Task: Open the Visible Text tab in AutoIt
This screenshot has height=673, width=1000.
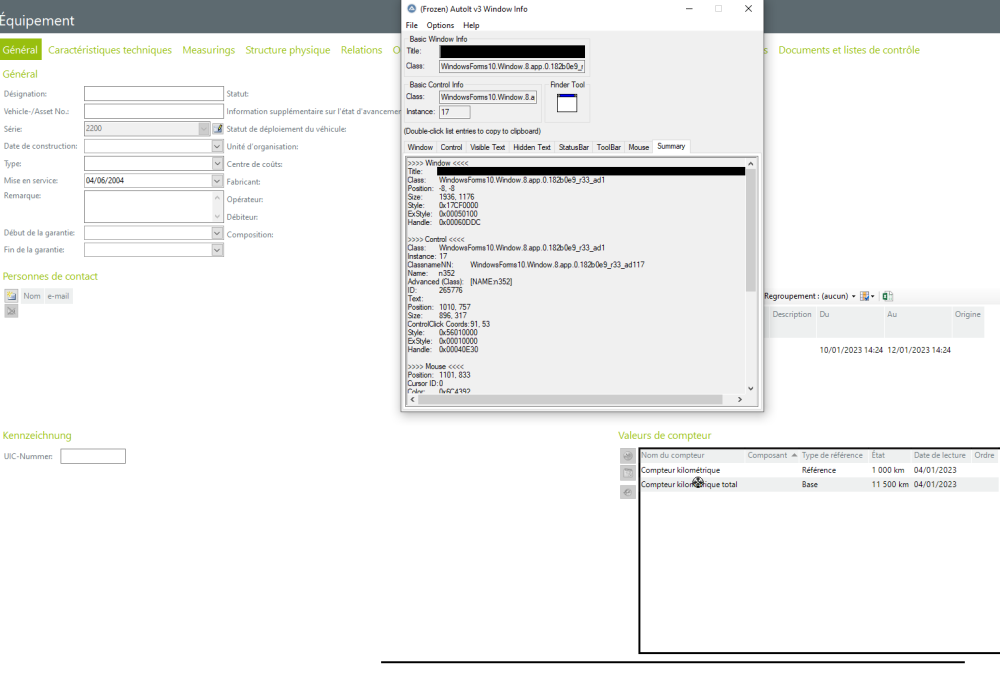Action: pos(487,147)
